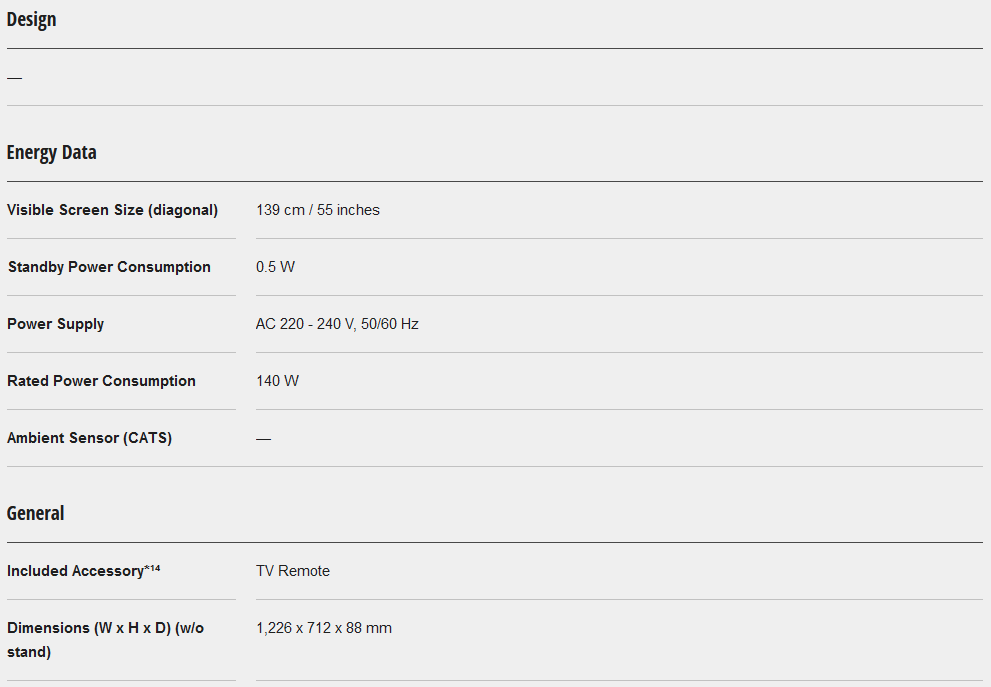Click the AC 220 - 240 V value

coord(337,324)
